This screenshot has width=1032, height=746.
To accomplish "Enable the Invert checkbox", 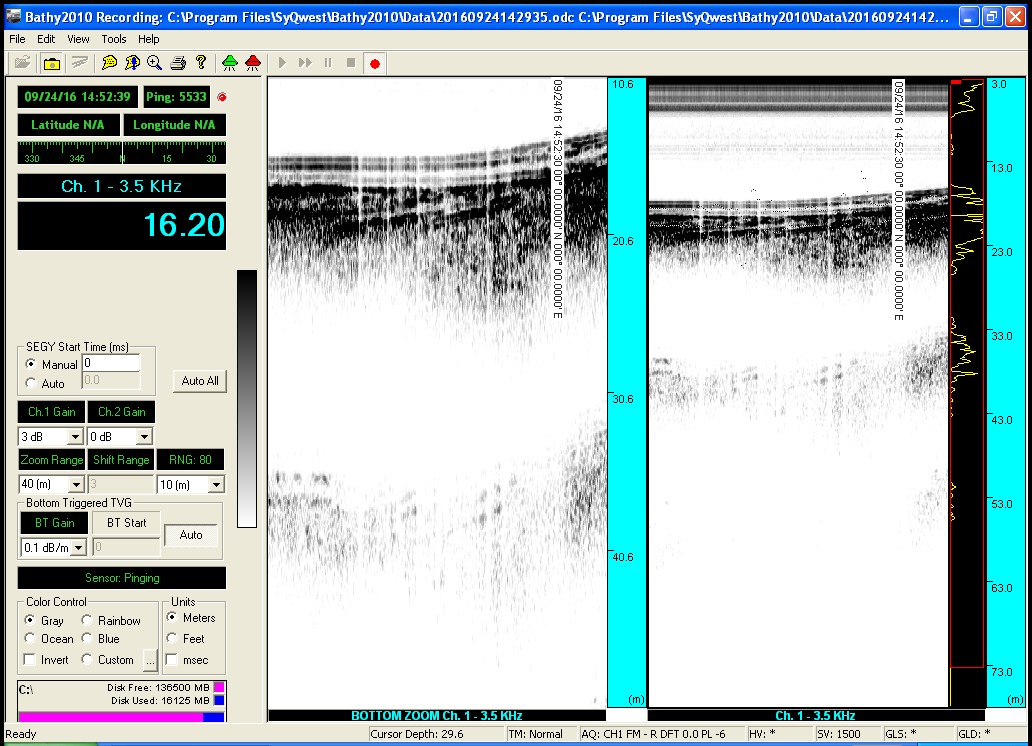I will click(31, 660).
